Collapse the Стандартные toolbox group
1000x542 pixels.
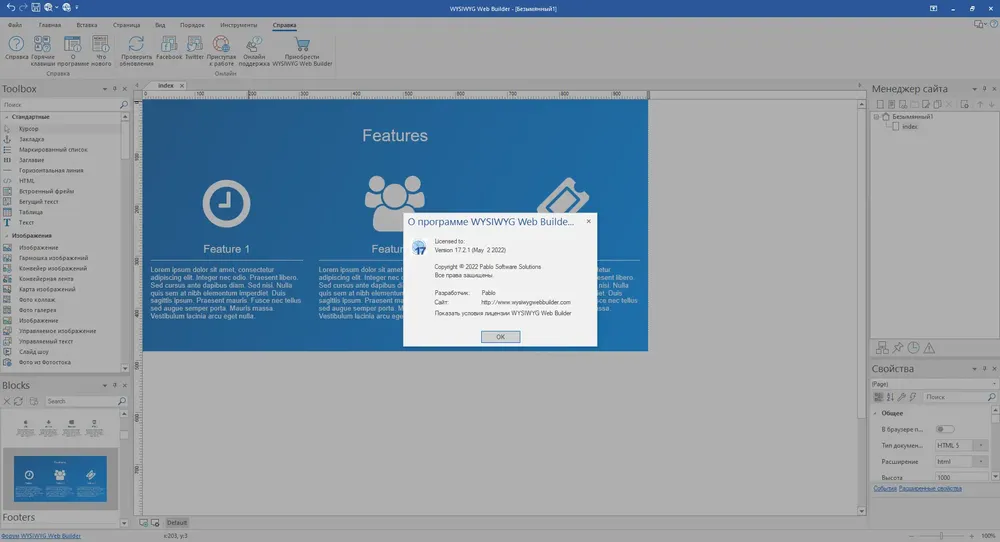coord(7,117)
